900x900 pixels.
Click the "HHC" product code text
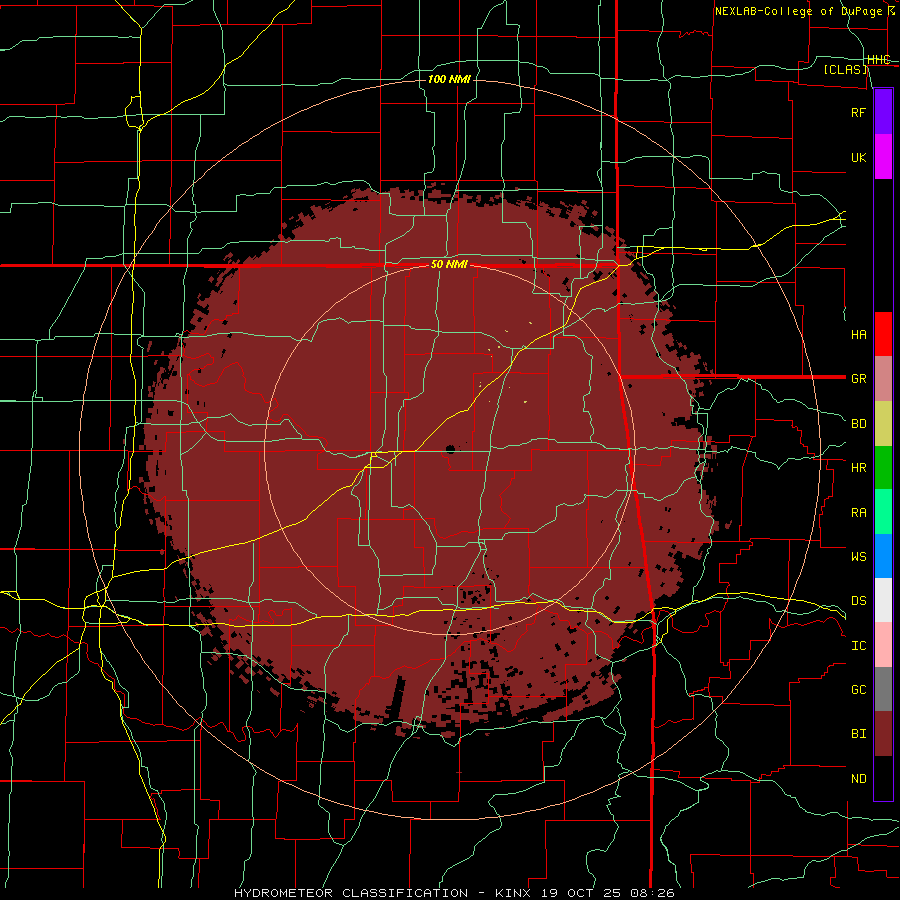pos(879,60)
